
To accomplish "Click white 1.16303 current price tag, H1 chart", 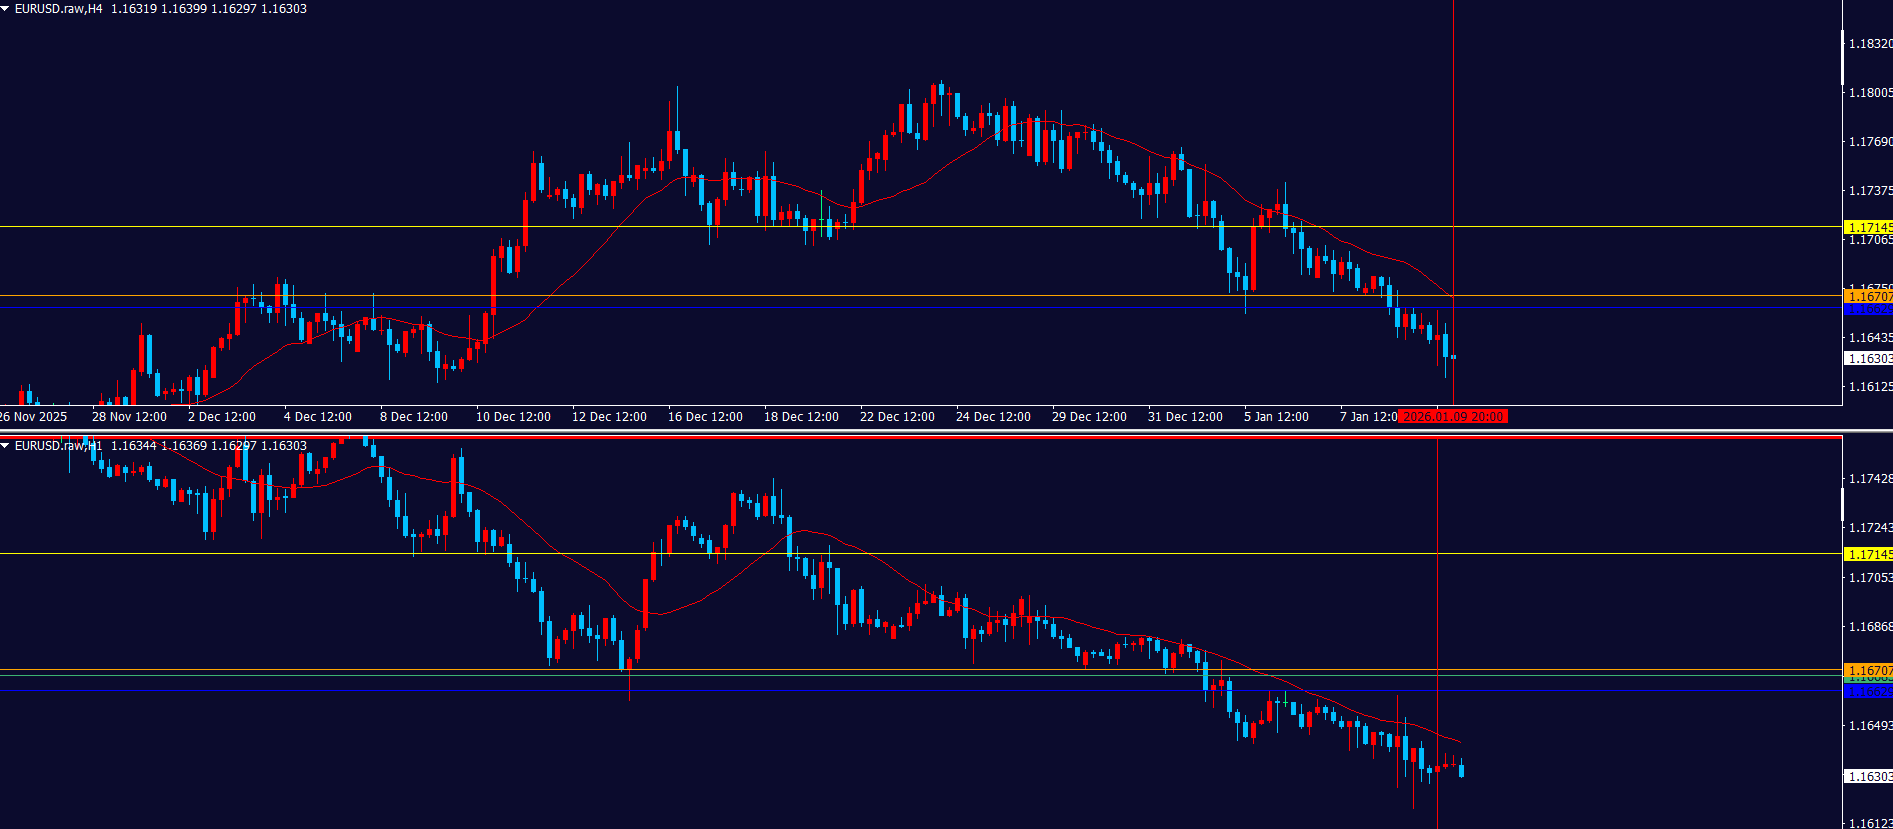I will pos(1868,777).
